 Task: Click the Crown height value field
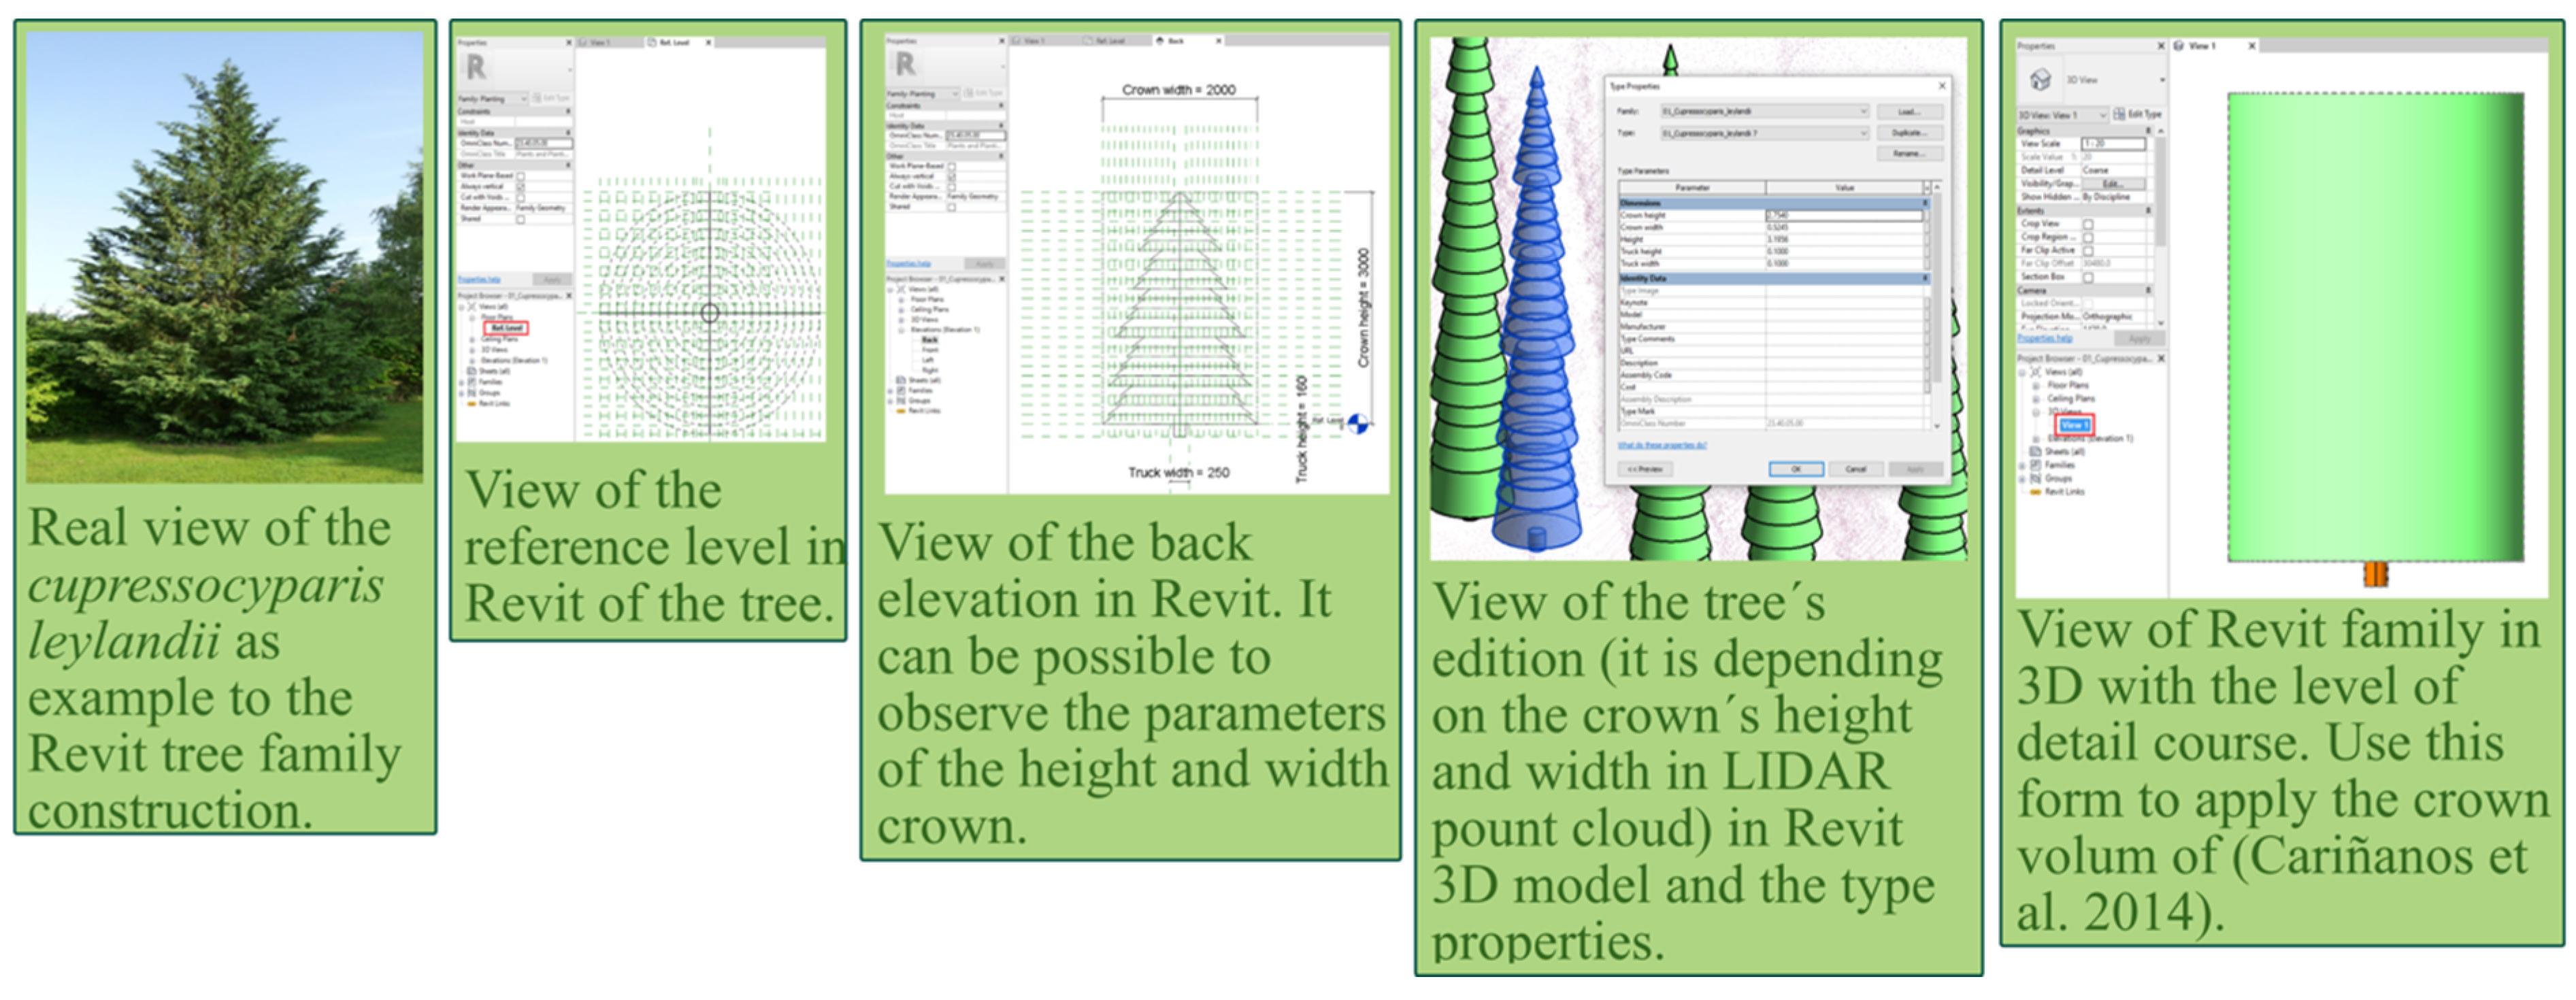click(1843, 215)
